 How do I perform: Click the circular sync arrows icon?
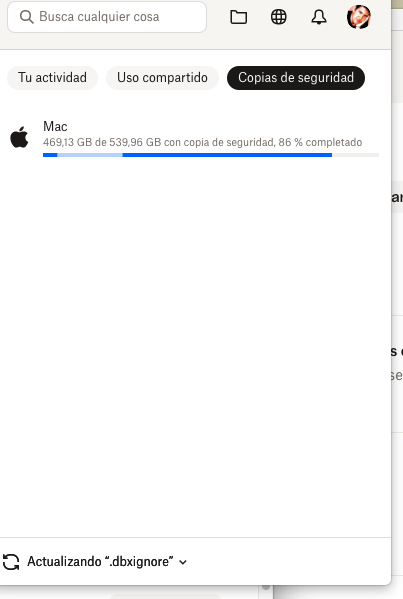pyautogui.click(x=11, y=562)
